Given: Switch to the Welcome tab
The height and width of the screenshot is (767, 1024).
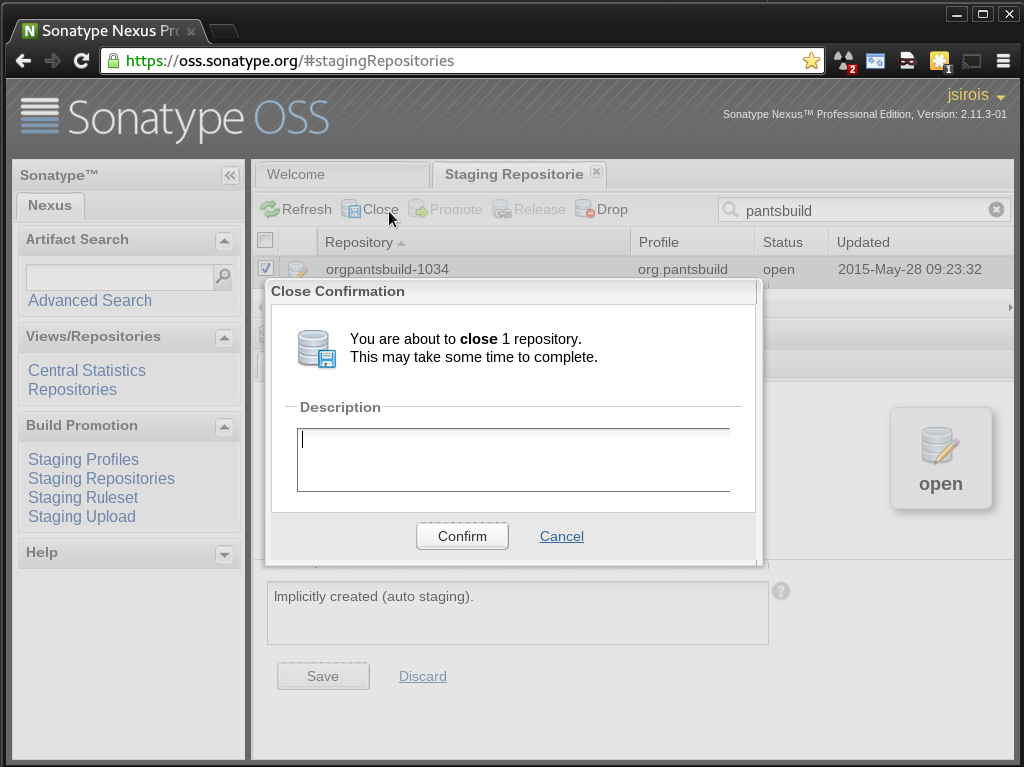Looking at the screenshot, I should pos(342,174).
